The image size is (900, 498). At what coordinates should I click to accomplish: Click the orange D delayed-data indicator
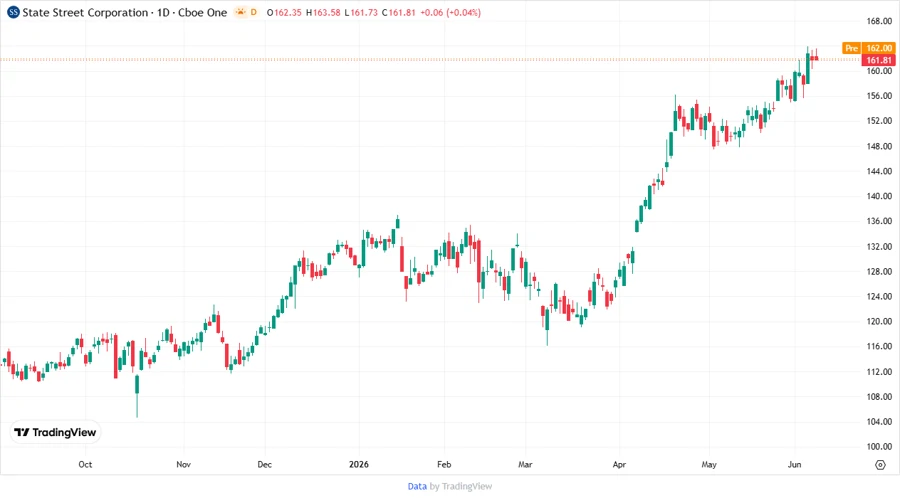[254, 12]
